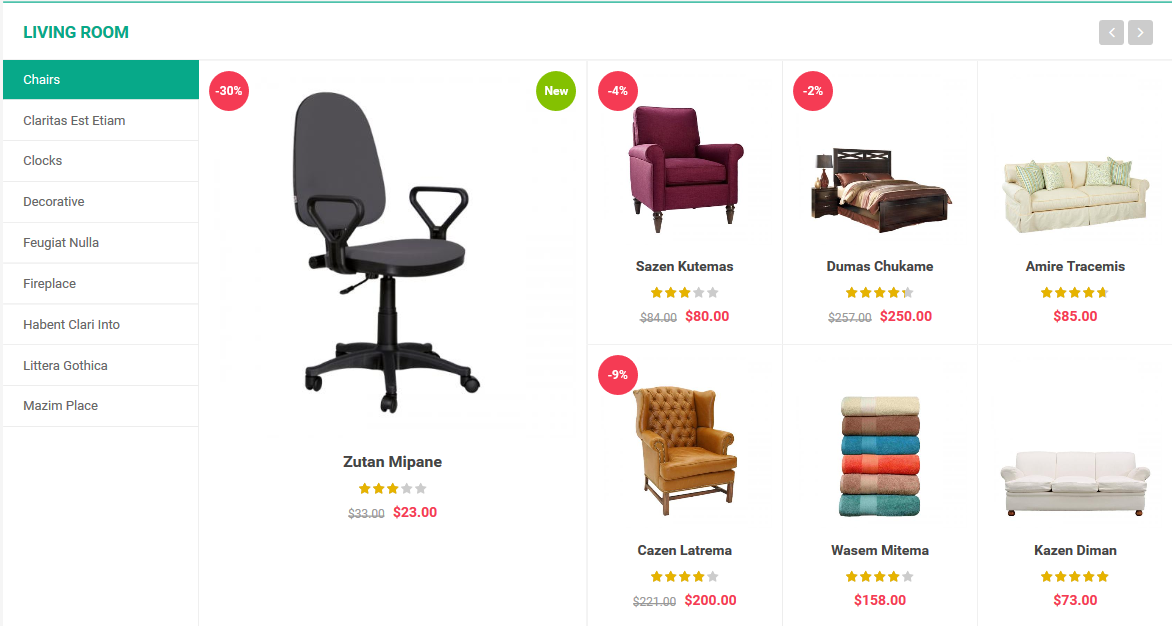Click the -30% discount badge
The width and height of the screenshot is (1172, 626).
coord(229,91)
